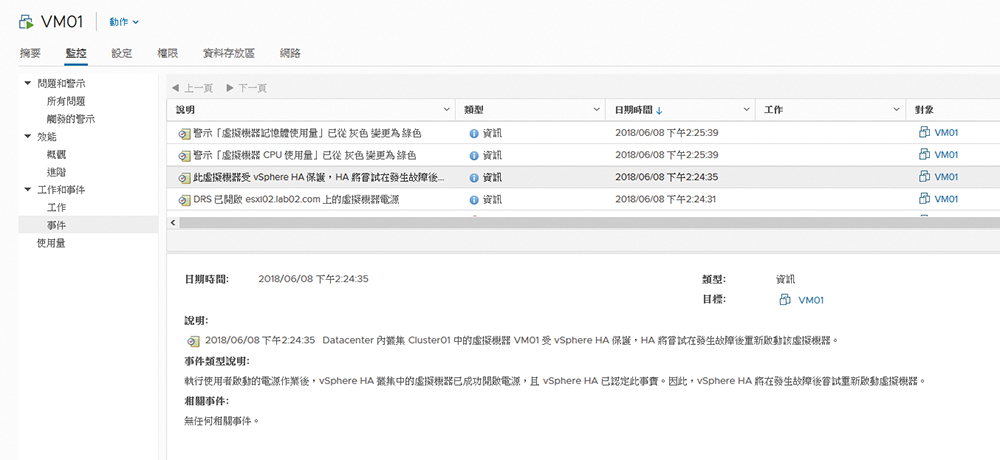Click the VM01 powered-on VM icon in header
1000x460 pixels.
[26, 22]
